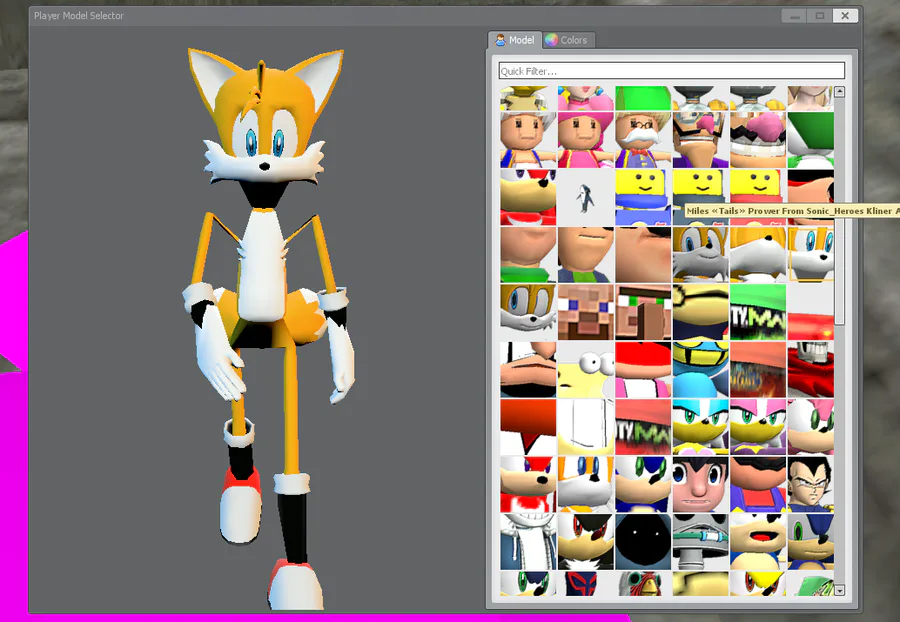Pick the white-muzzled Tails with blue eyes
The image size is (900, 622).
585,484
